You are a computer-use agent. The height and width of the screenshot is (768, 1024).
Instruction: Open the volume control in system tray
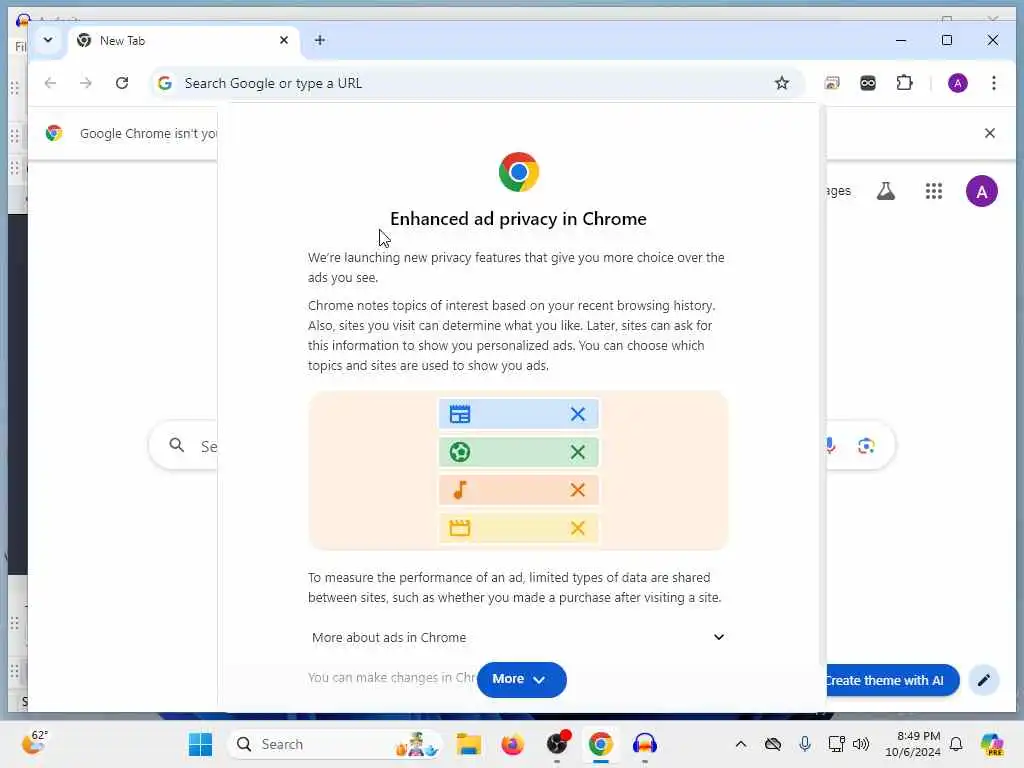pyautogui.click(x=861, y=744)
